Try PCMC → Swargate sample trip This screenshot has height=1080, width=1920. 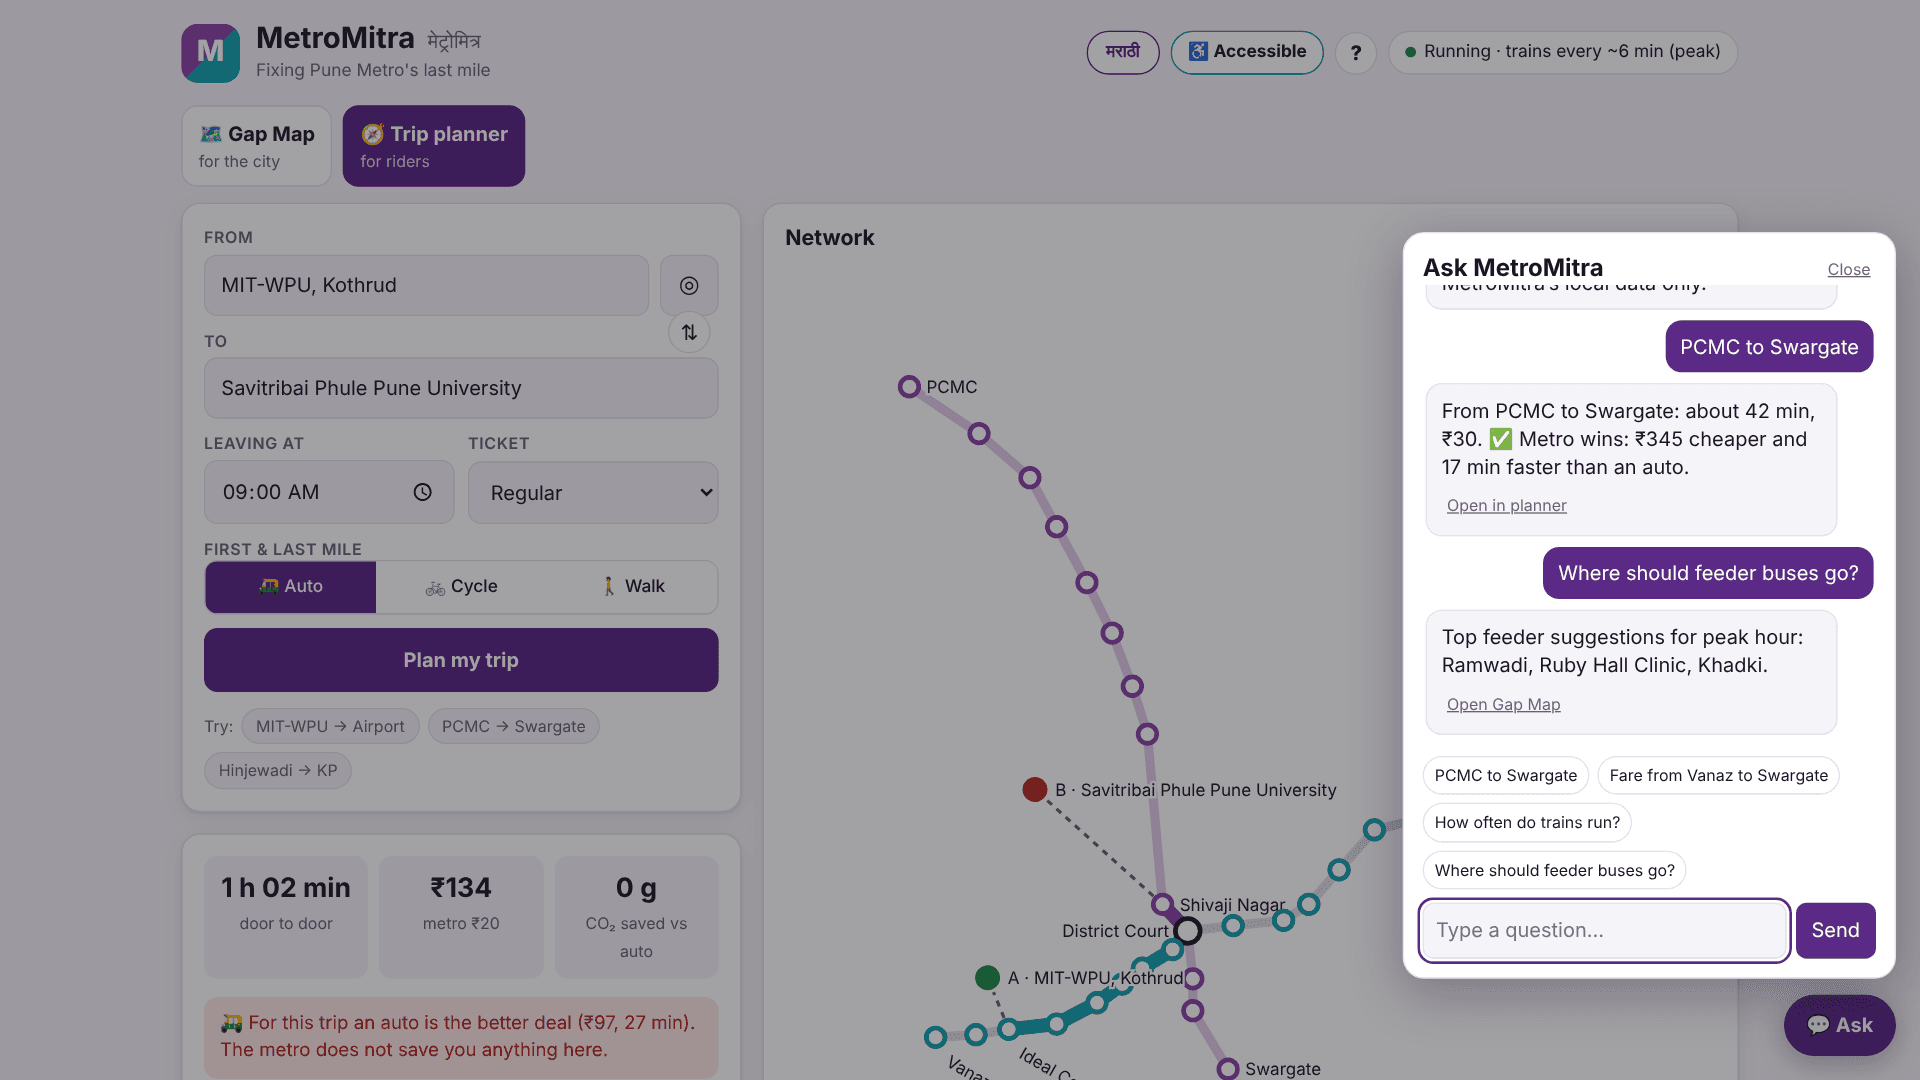[x=514, y=727]
